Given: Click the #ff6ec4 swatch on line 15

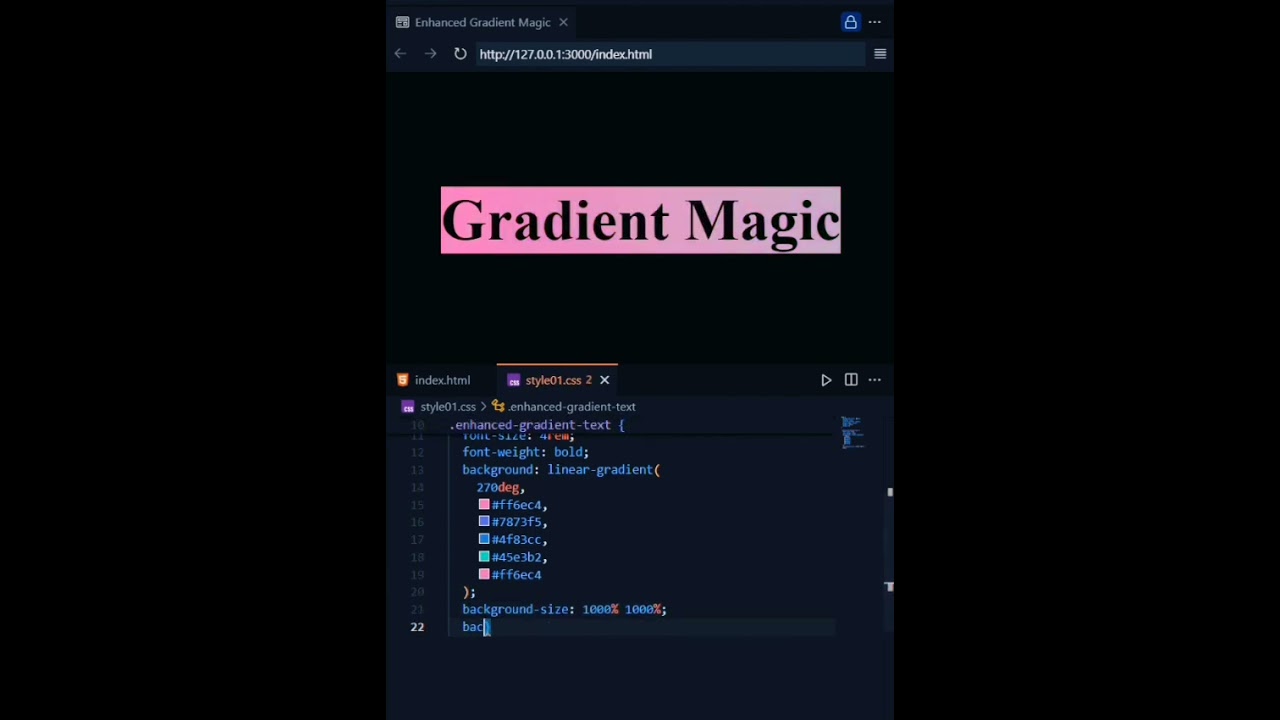Looking at the screenshot, I should click(x=484, y=505).
